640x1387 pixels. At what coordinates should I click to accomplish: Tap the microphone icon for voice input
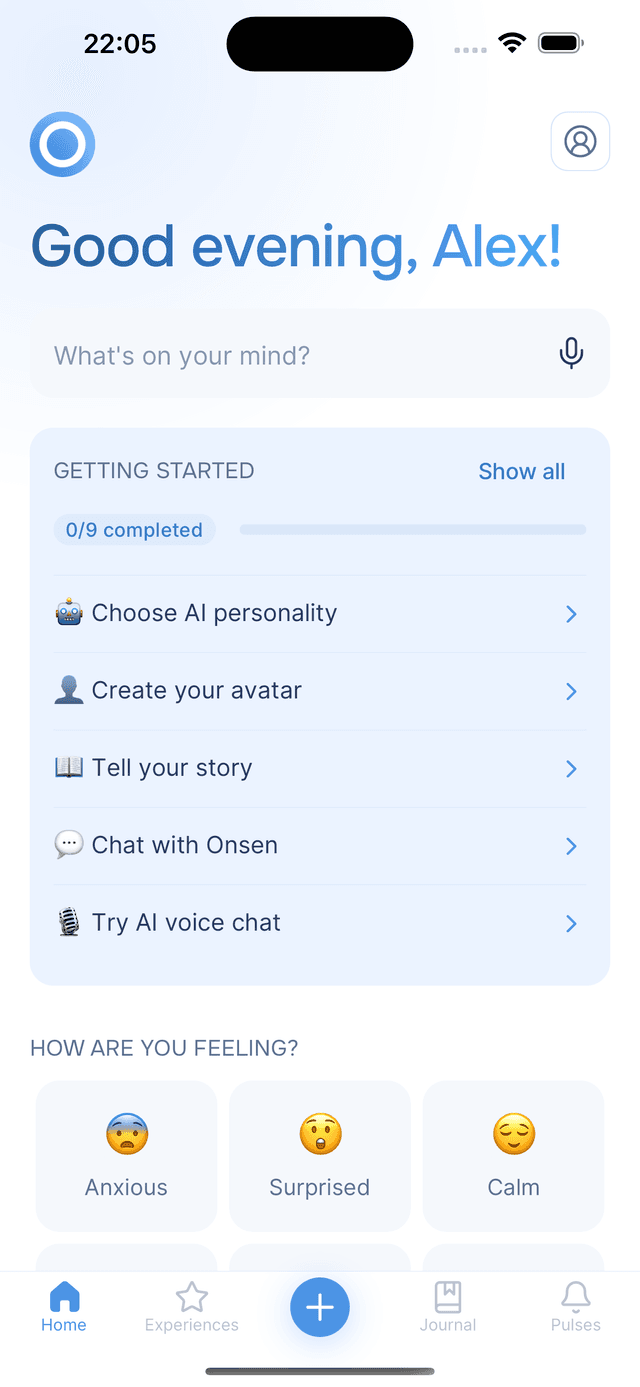[571, 353]
